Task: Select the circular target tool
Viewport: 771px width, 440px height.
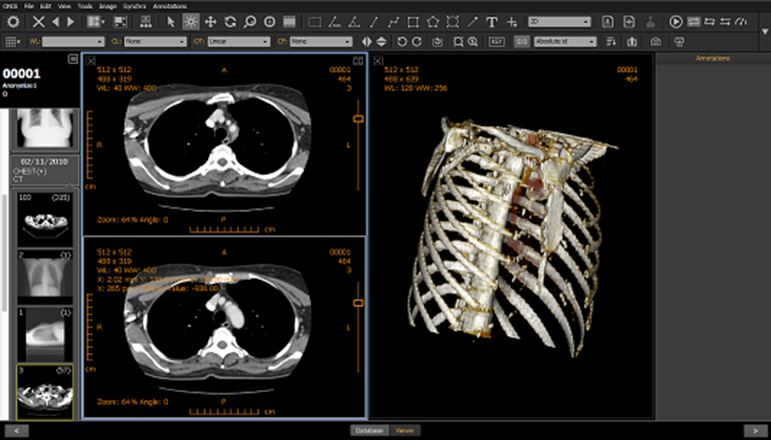Action: pos(269,22)
